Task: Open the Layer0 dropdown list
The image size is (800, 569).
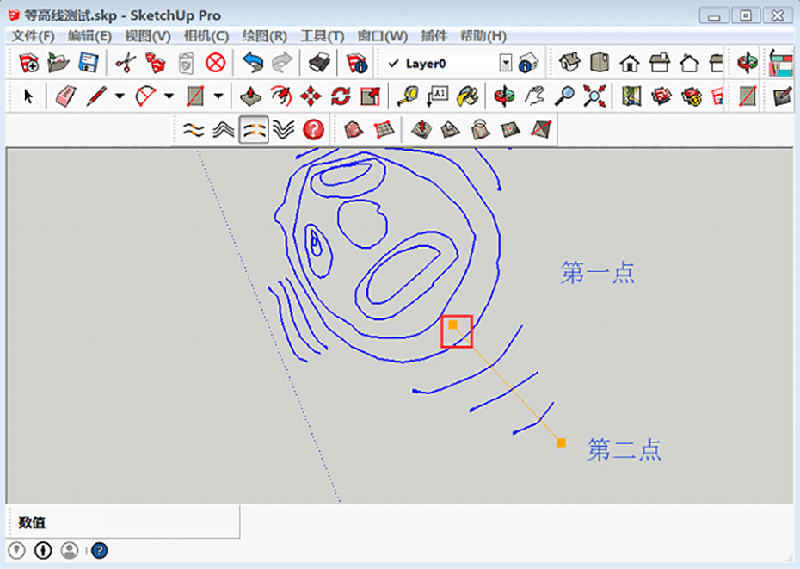Action: click(505, 63)
